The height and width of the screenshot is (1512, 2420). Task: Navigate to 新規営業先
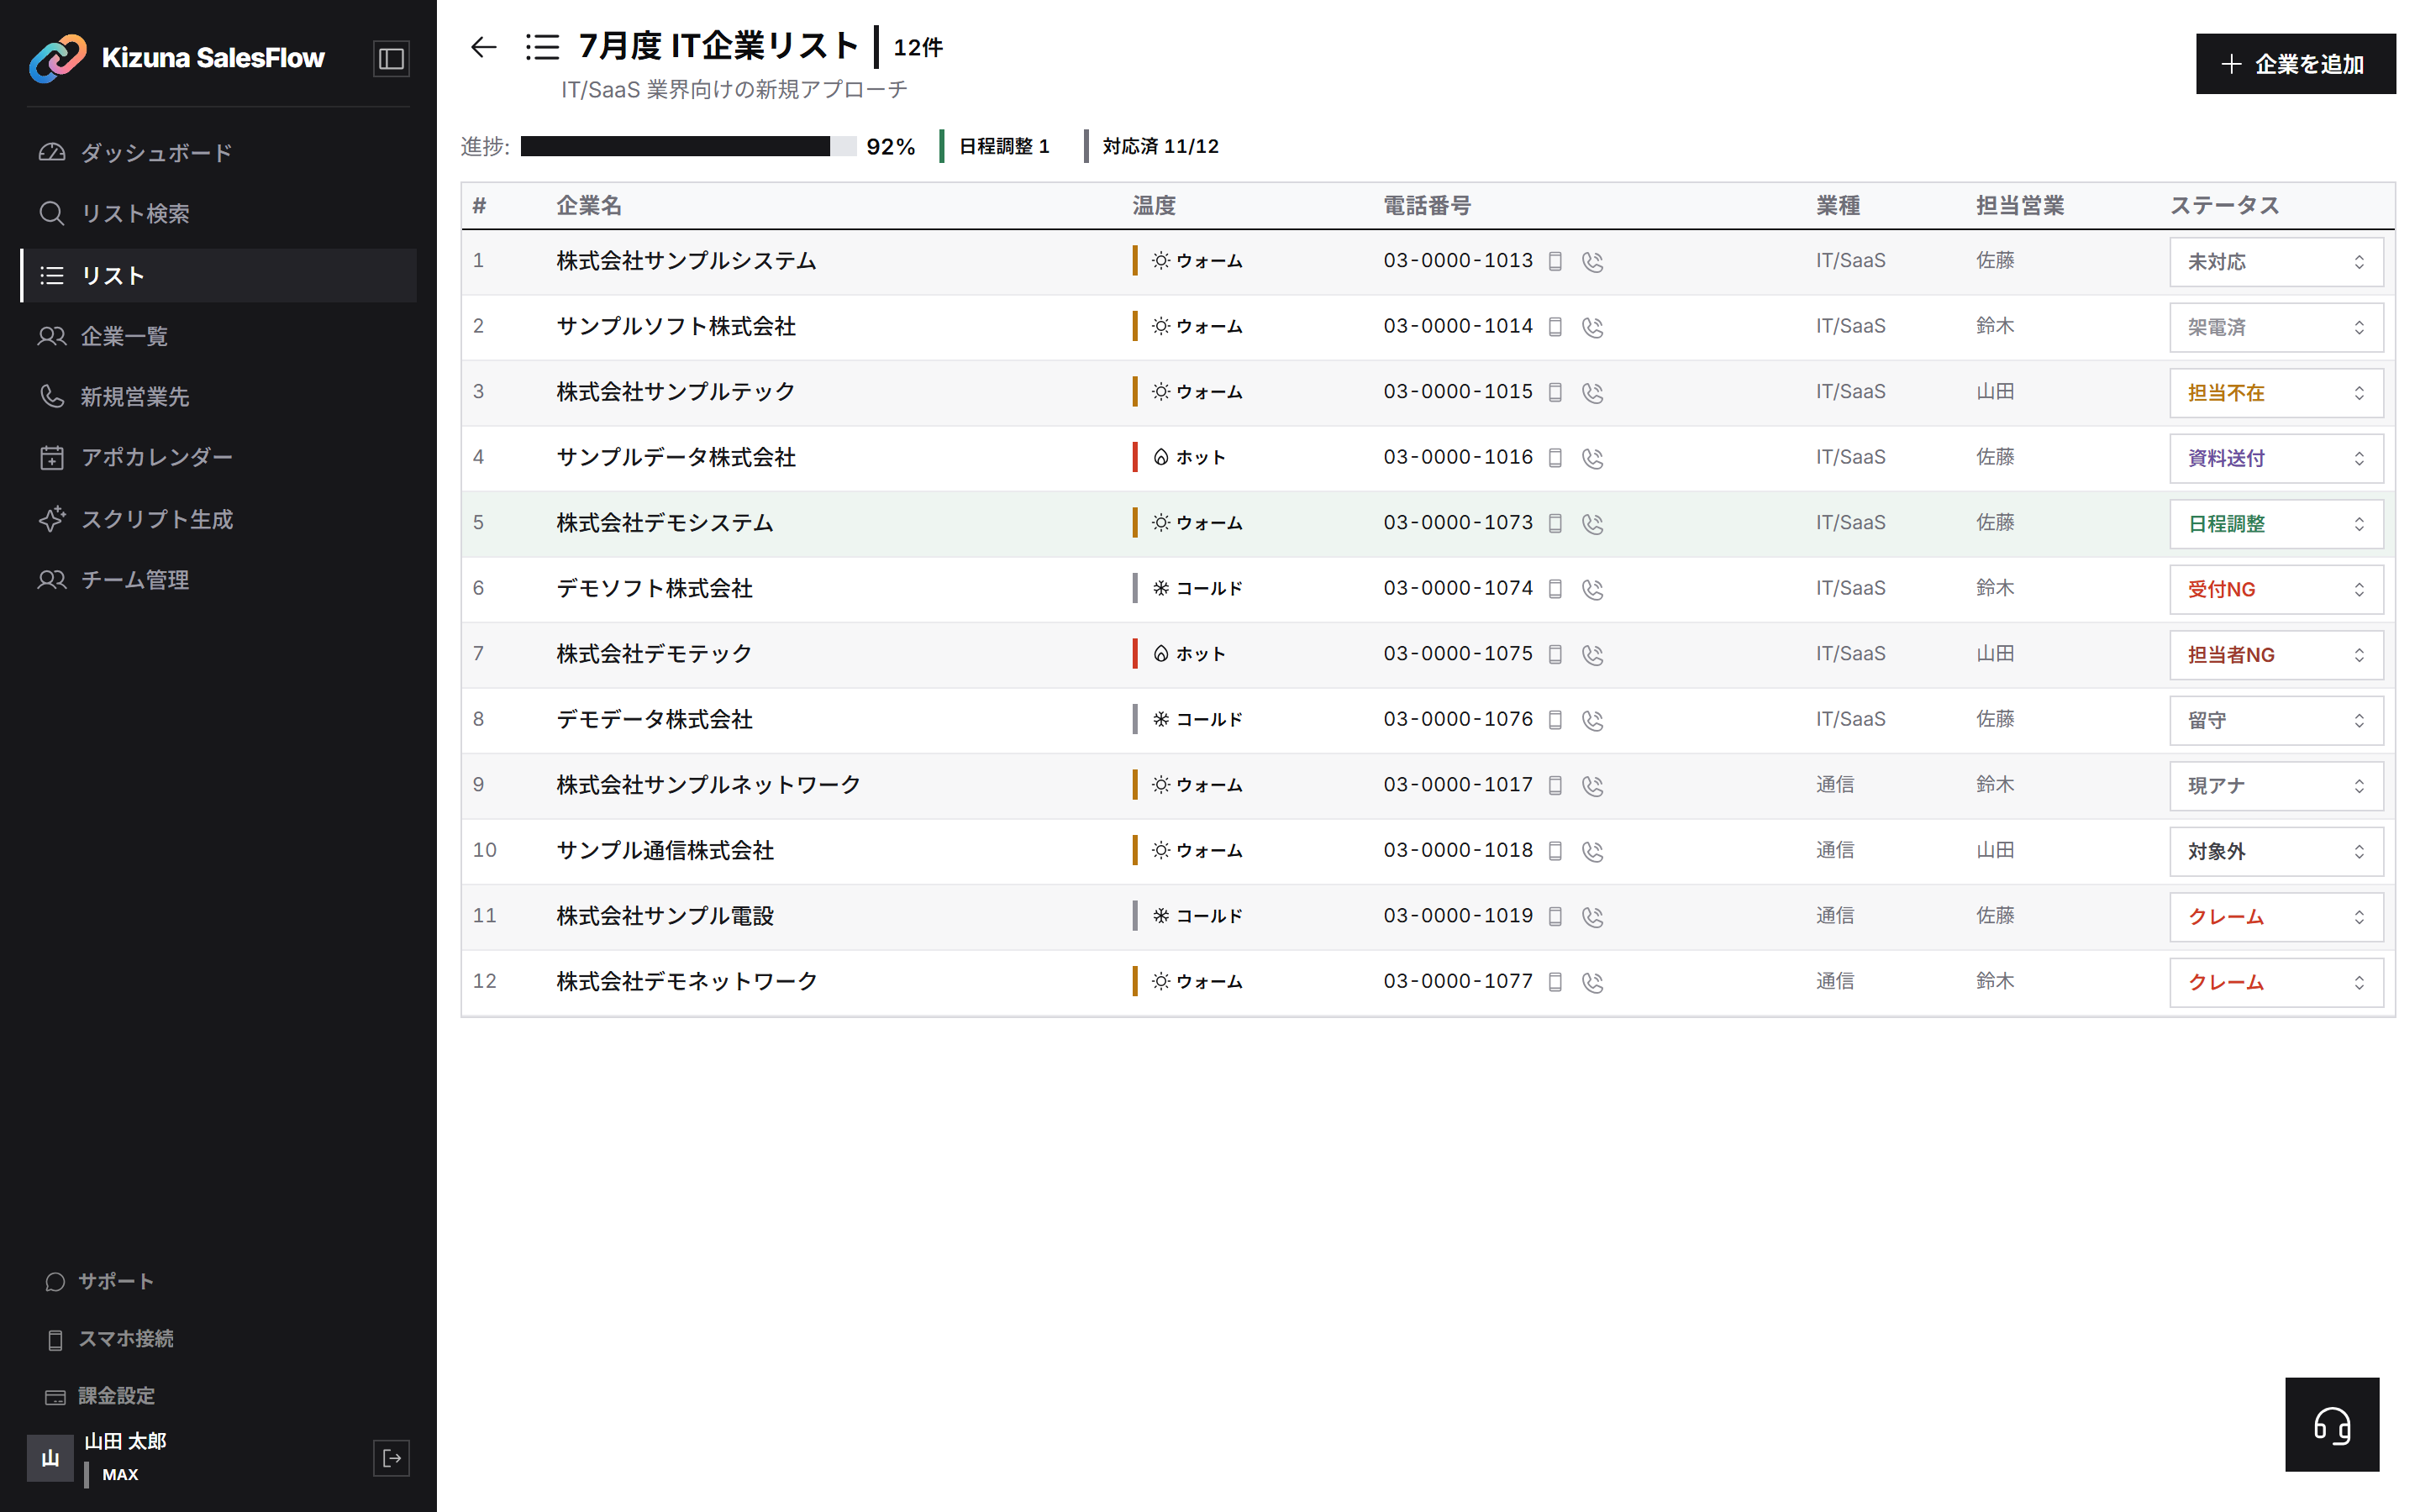tap(219, 397)
